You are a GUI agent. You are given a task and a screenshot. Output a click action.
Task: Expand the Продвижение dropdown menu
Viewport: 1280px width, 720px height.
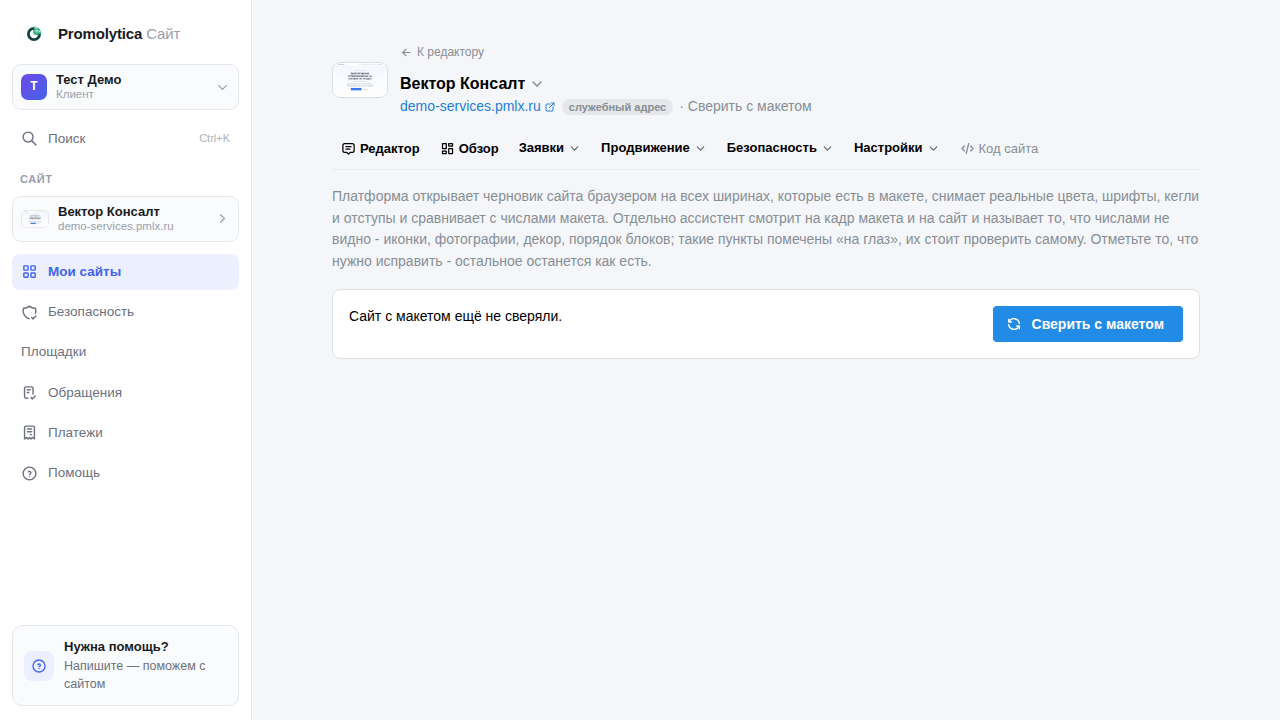click(653, 148)
